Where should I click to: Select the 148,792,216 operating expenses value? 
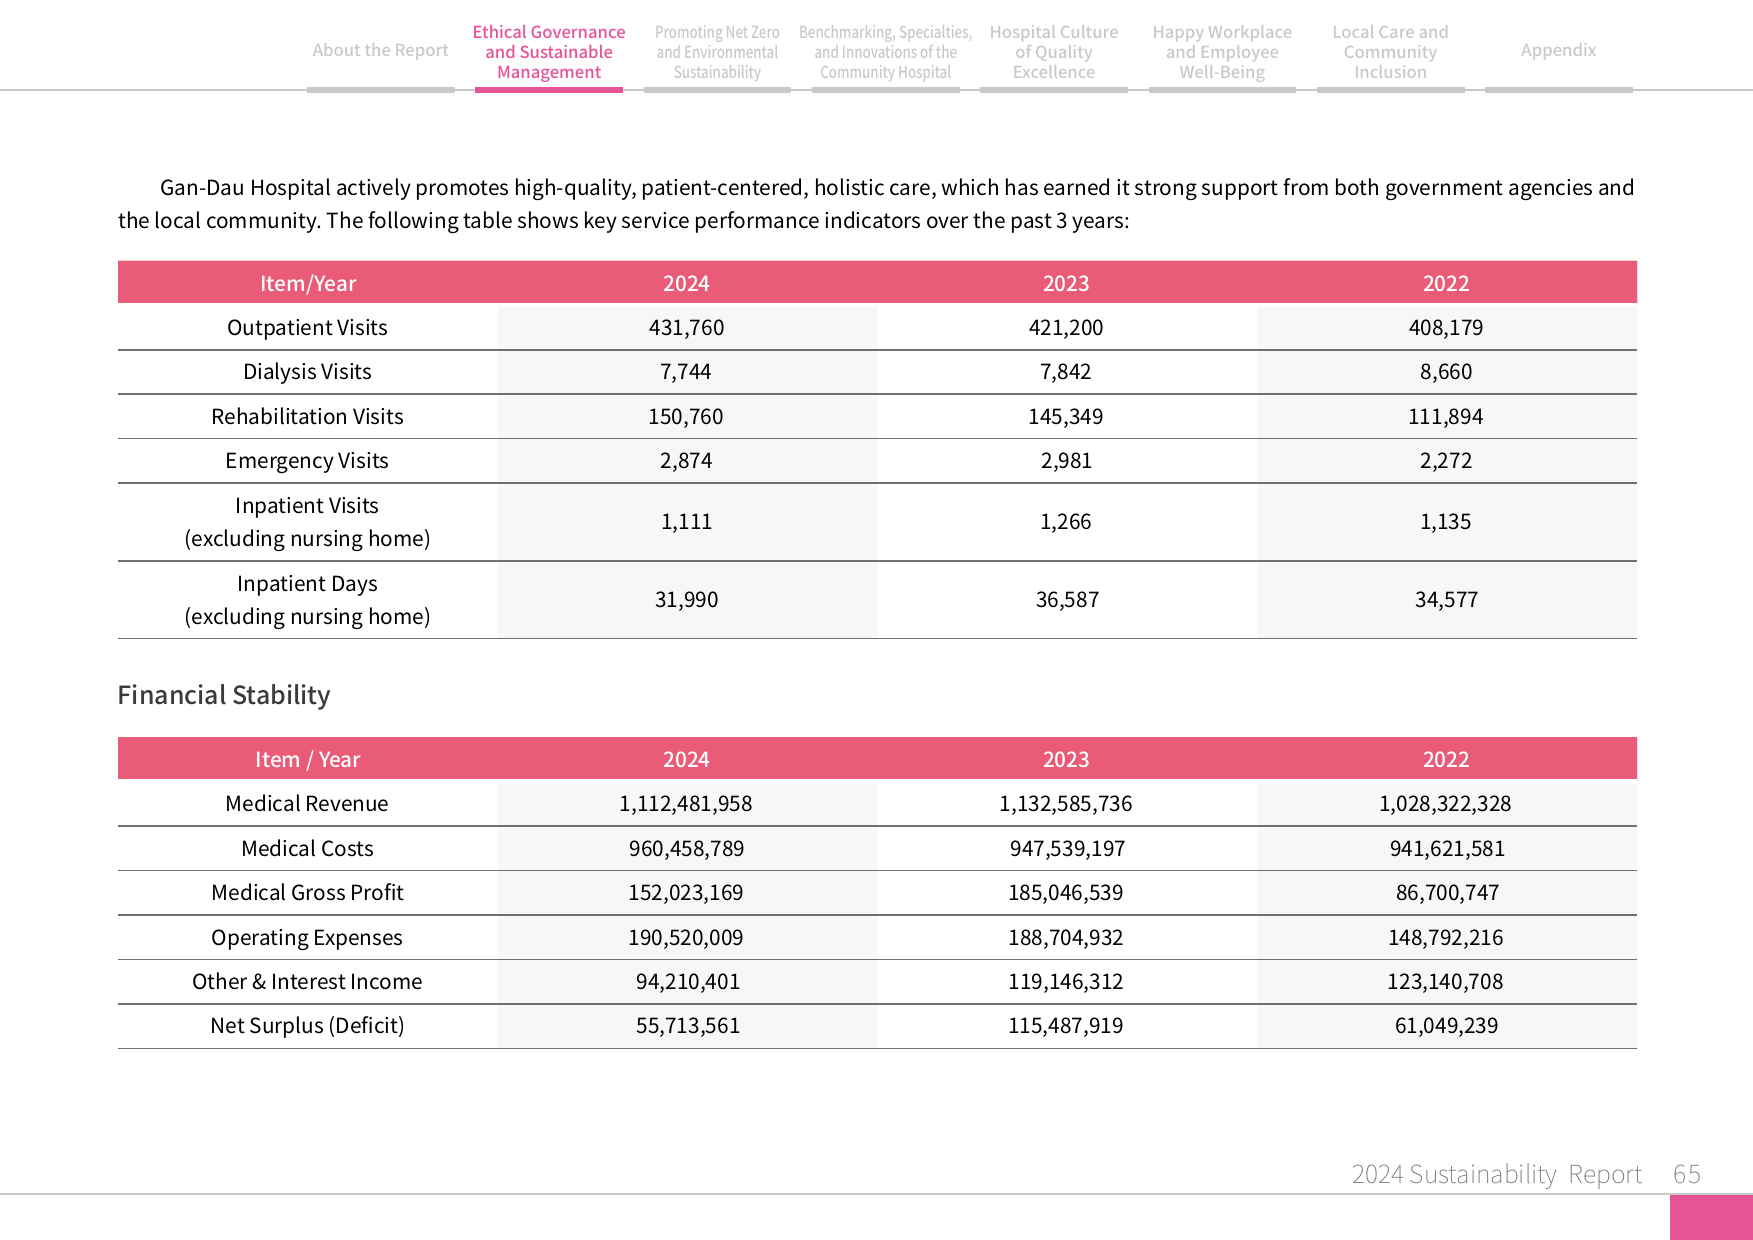point(1446,938)
